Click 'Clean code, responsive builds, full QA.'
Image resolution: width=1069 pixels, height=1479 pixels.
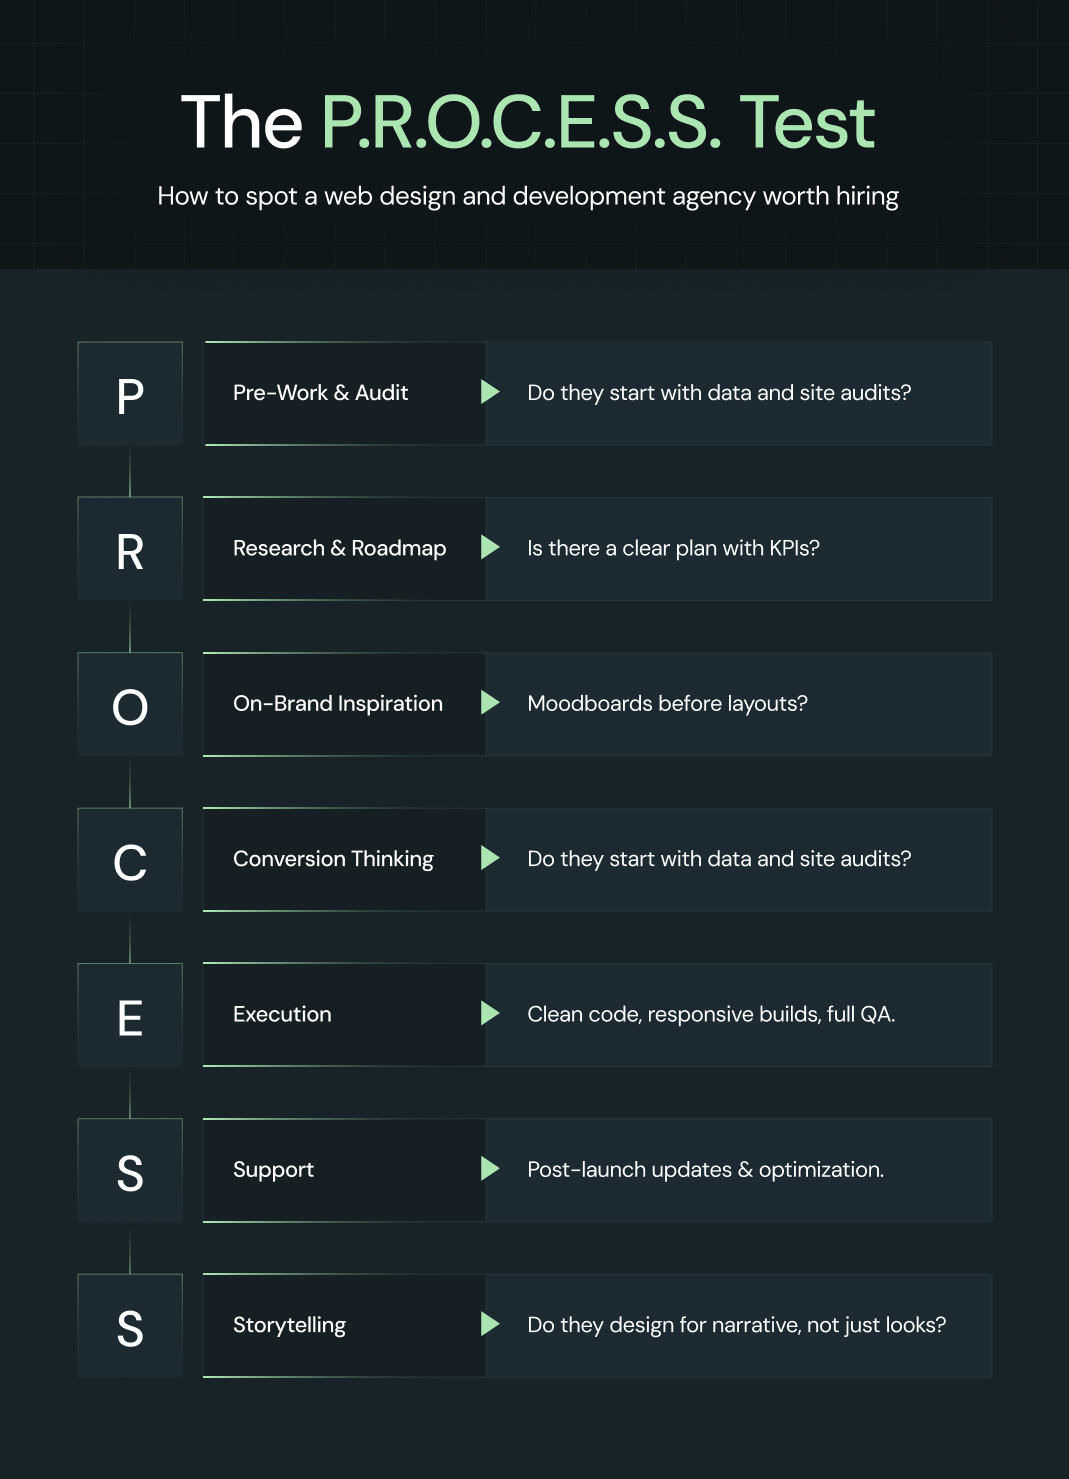(711, 1014)
